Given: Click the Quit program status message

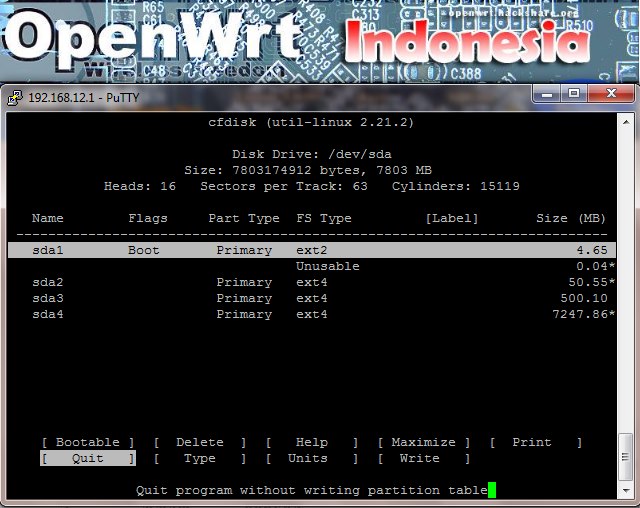Looking at the screenshot, I should [312, 490].
